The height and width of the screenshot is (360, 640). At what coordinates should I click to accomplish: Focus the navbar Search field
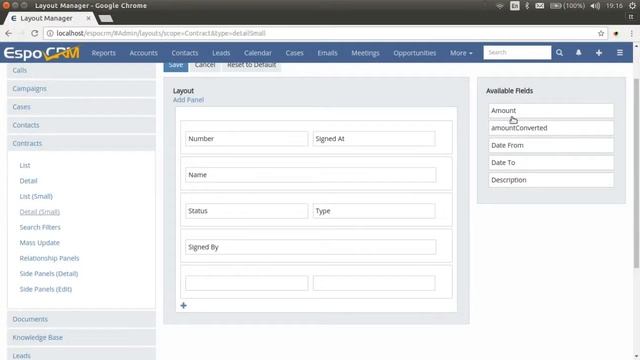[x=517, y=53]
